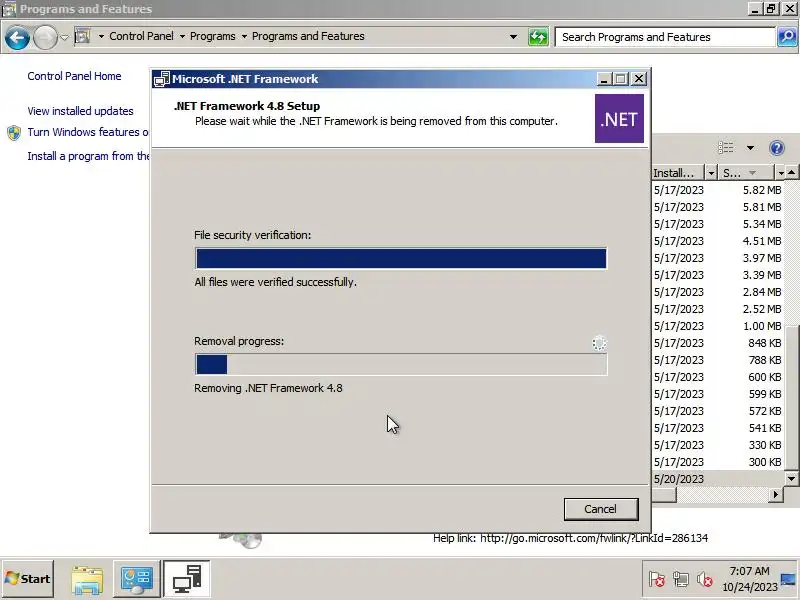The image size is (800, 600).
Task: Click the Programs breadcrumb segment
Action: pos(213,36)
